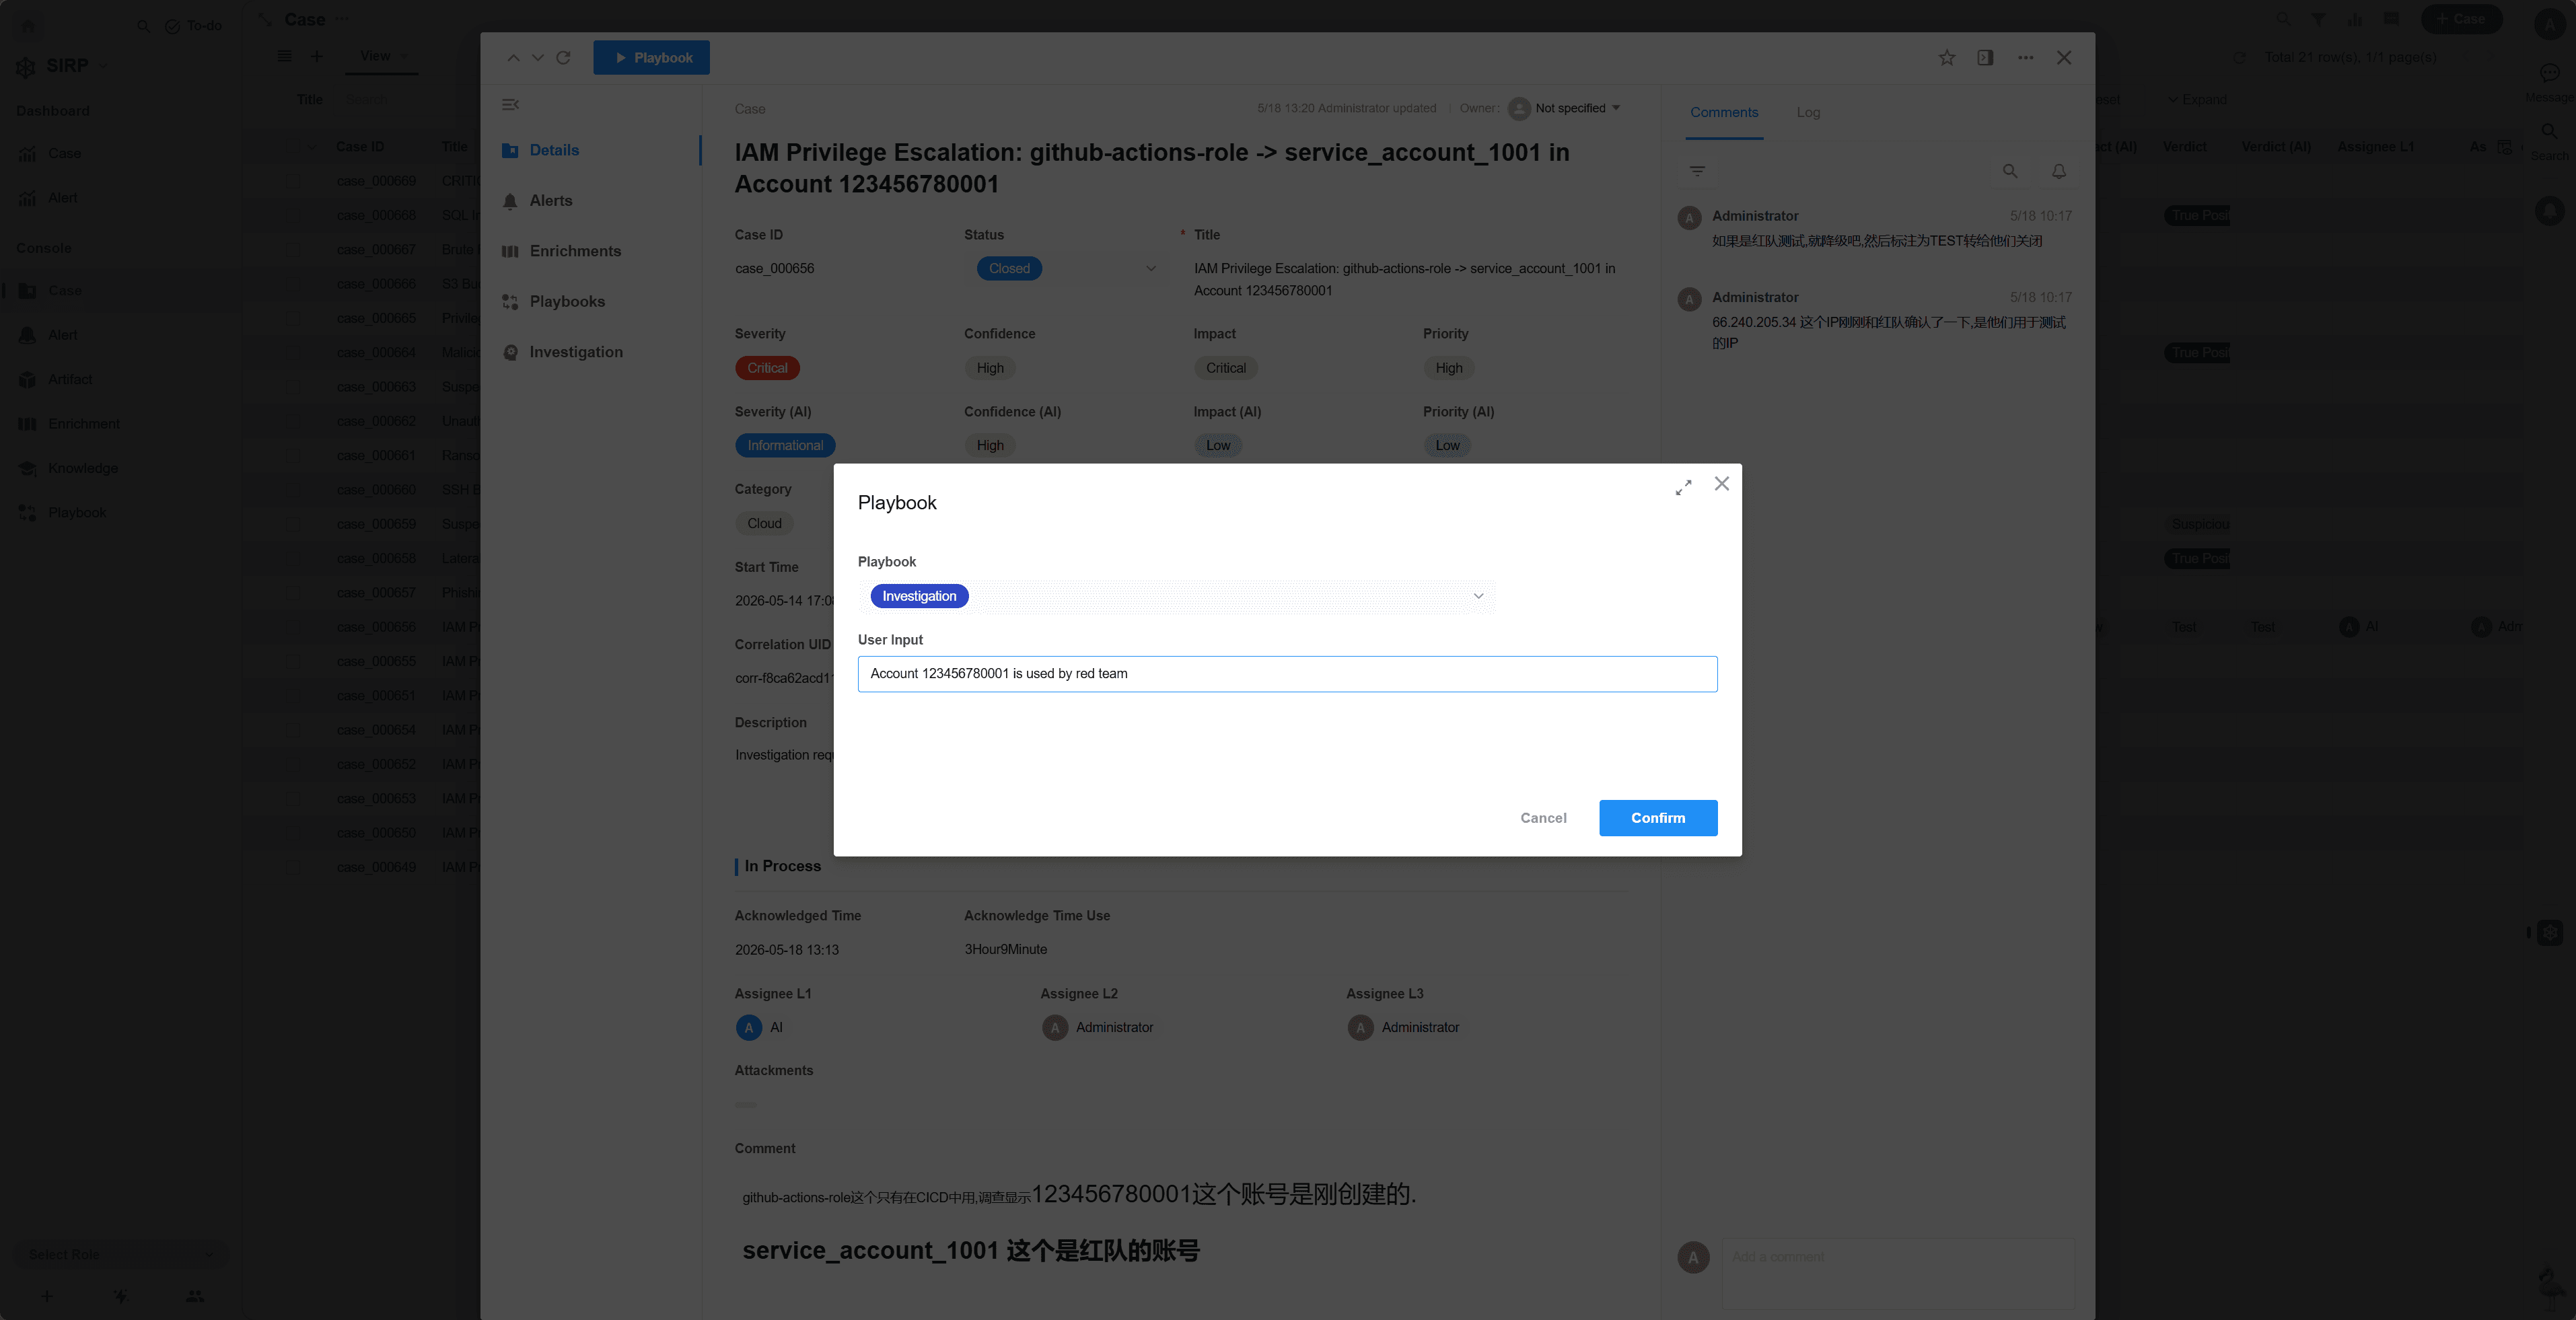
Task: Open Enrichment in Console sidebar
Action: coord(84,424)
